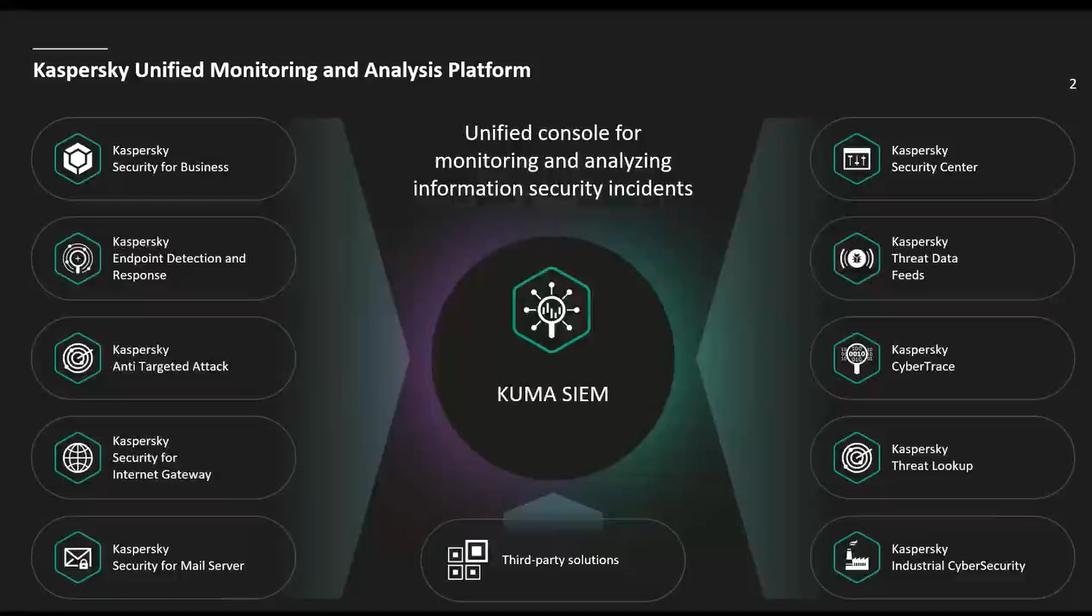
Task: Click the Internet Gateway globe icon
Action: (x=78, y=457)
